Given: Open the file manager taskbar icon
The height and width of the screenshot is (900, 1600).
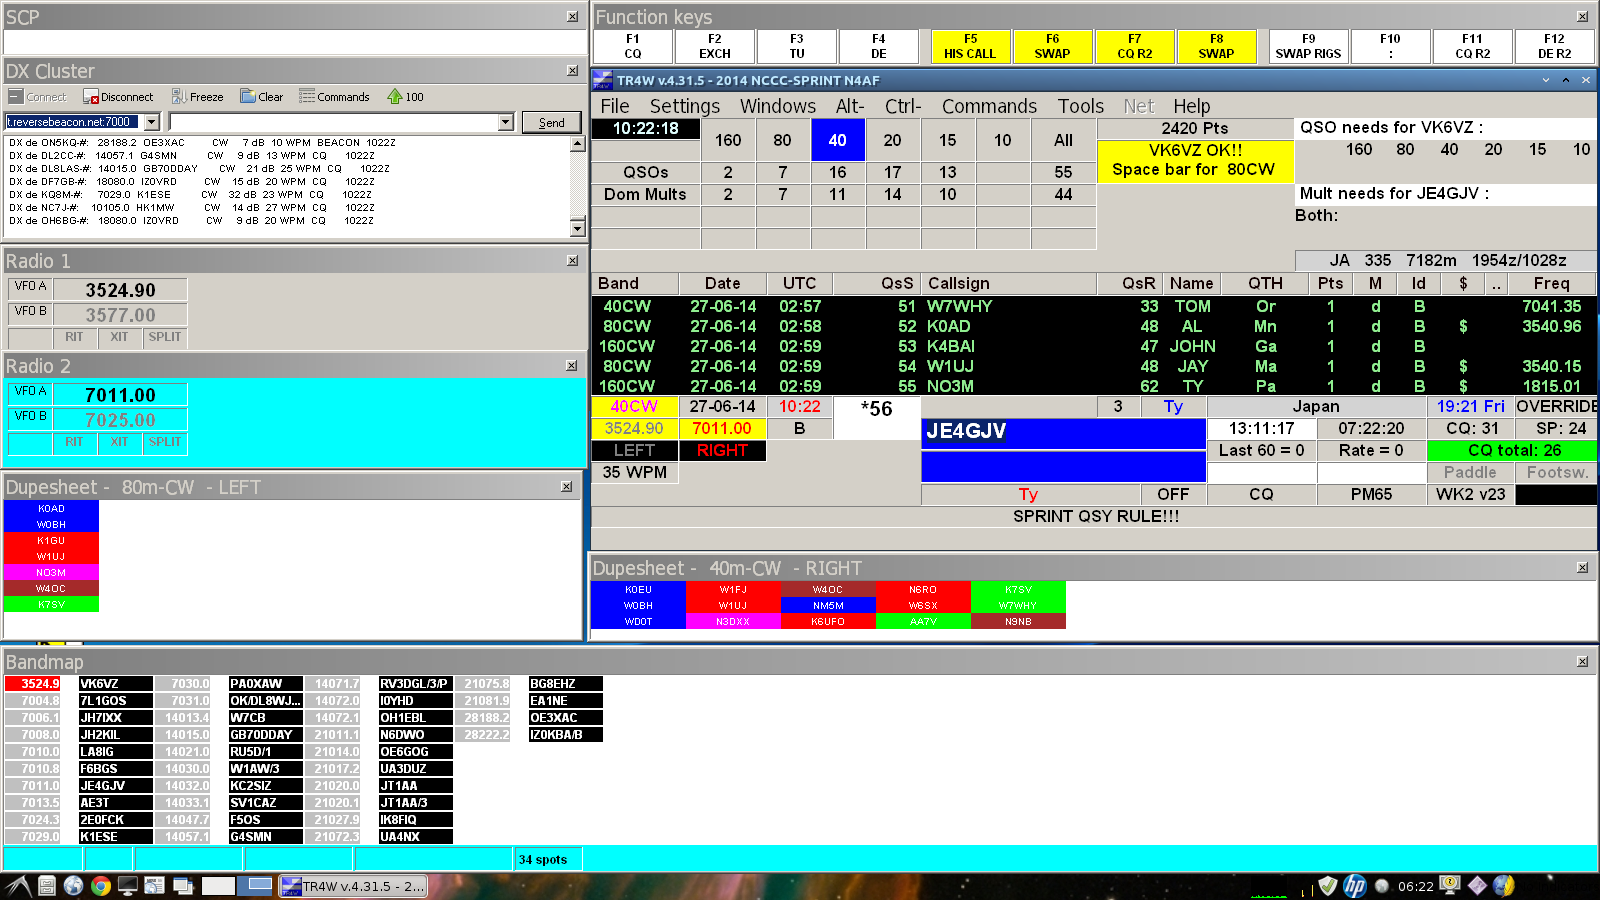Looking at the screenshot, I should click(x=47, y=886).
